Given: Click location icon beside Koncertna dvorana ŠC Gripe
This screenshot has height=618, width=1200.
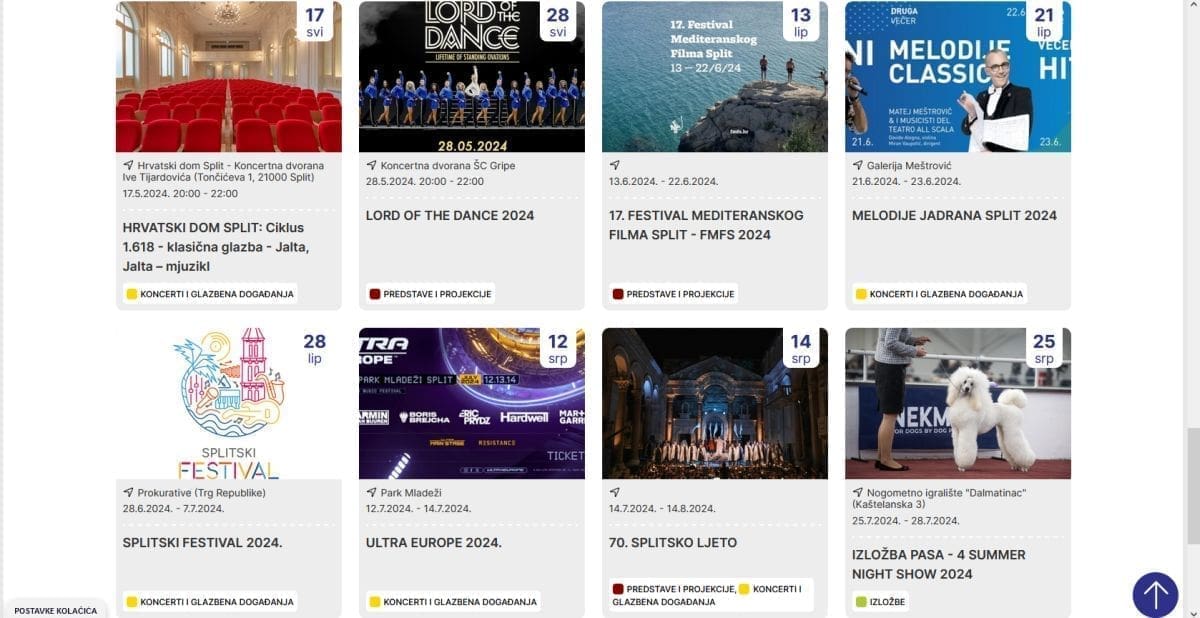Looking at the screenshot, I should coord(371,166).
